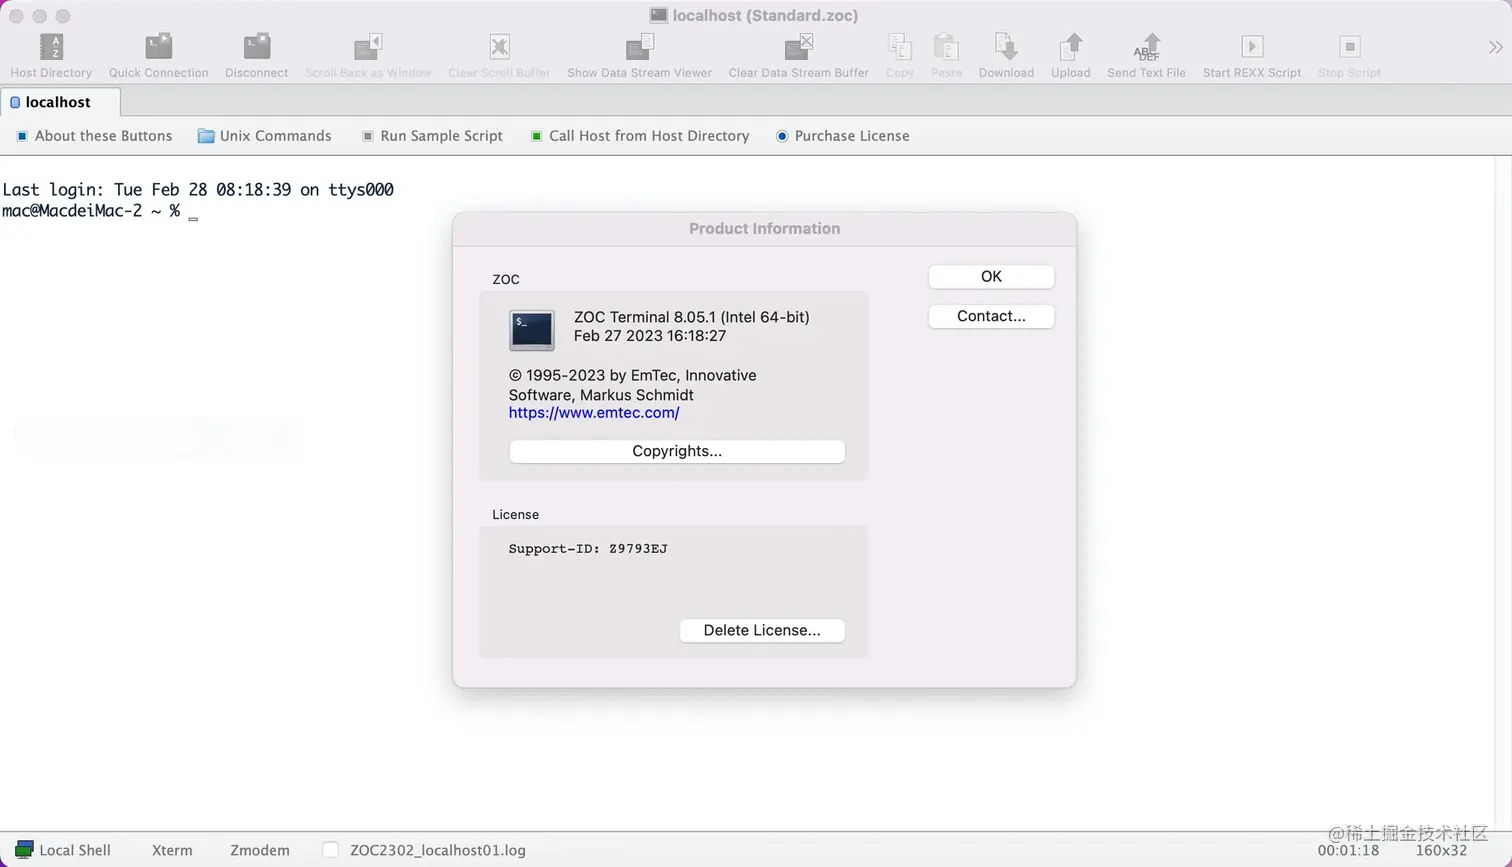Viewport: 1512px width, 867px height.
Task: Click the Xterm emulation status item
Action: pos(172,850)
